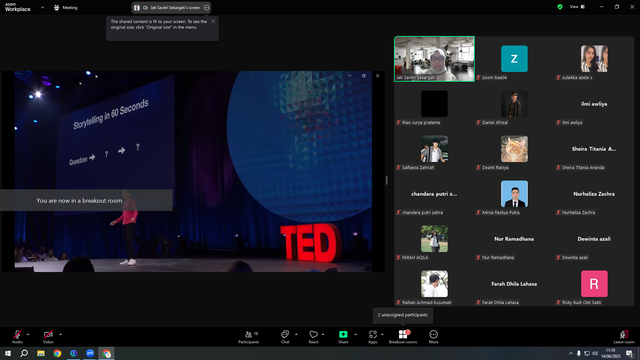Click the green encryption shield icon

tap(560, 7)
